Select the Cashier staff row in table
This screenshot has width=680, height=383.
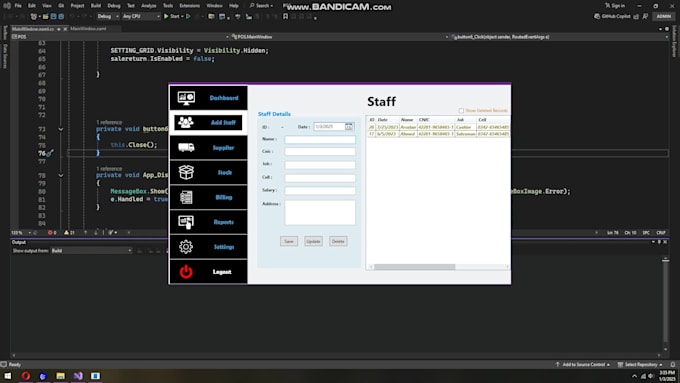pyautogui.click(x=438, y=127)
